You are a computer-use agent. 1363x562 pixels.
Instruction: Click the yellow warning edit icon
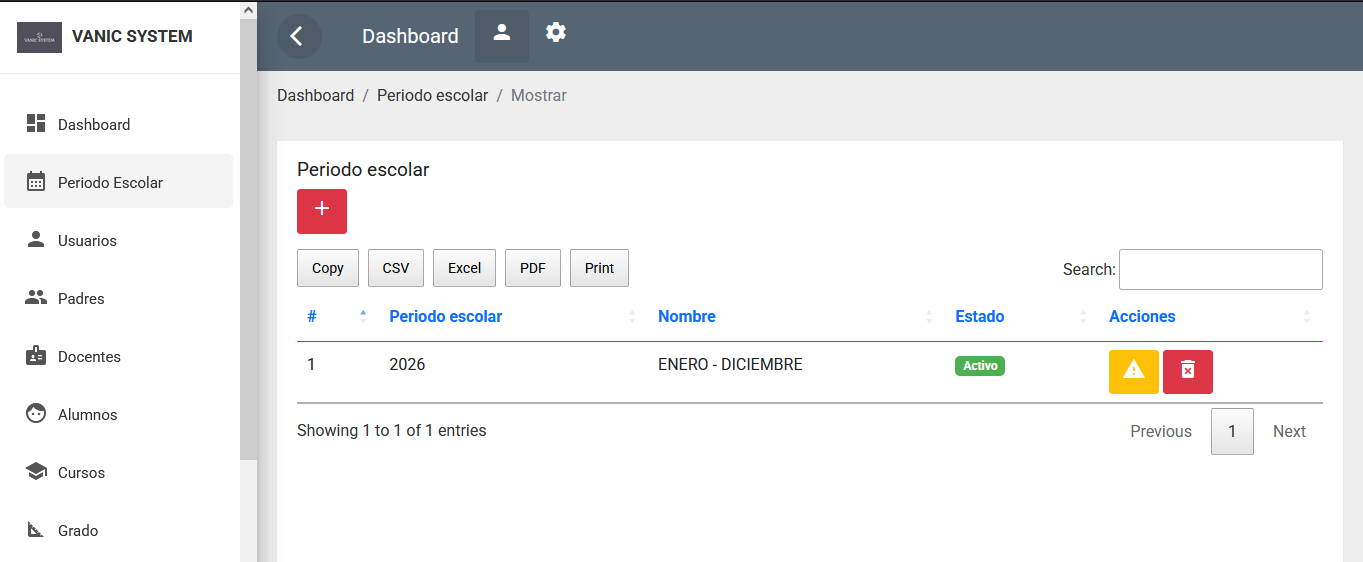click(1133, 371)
